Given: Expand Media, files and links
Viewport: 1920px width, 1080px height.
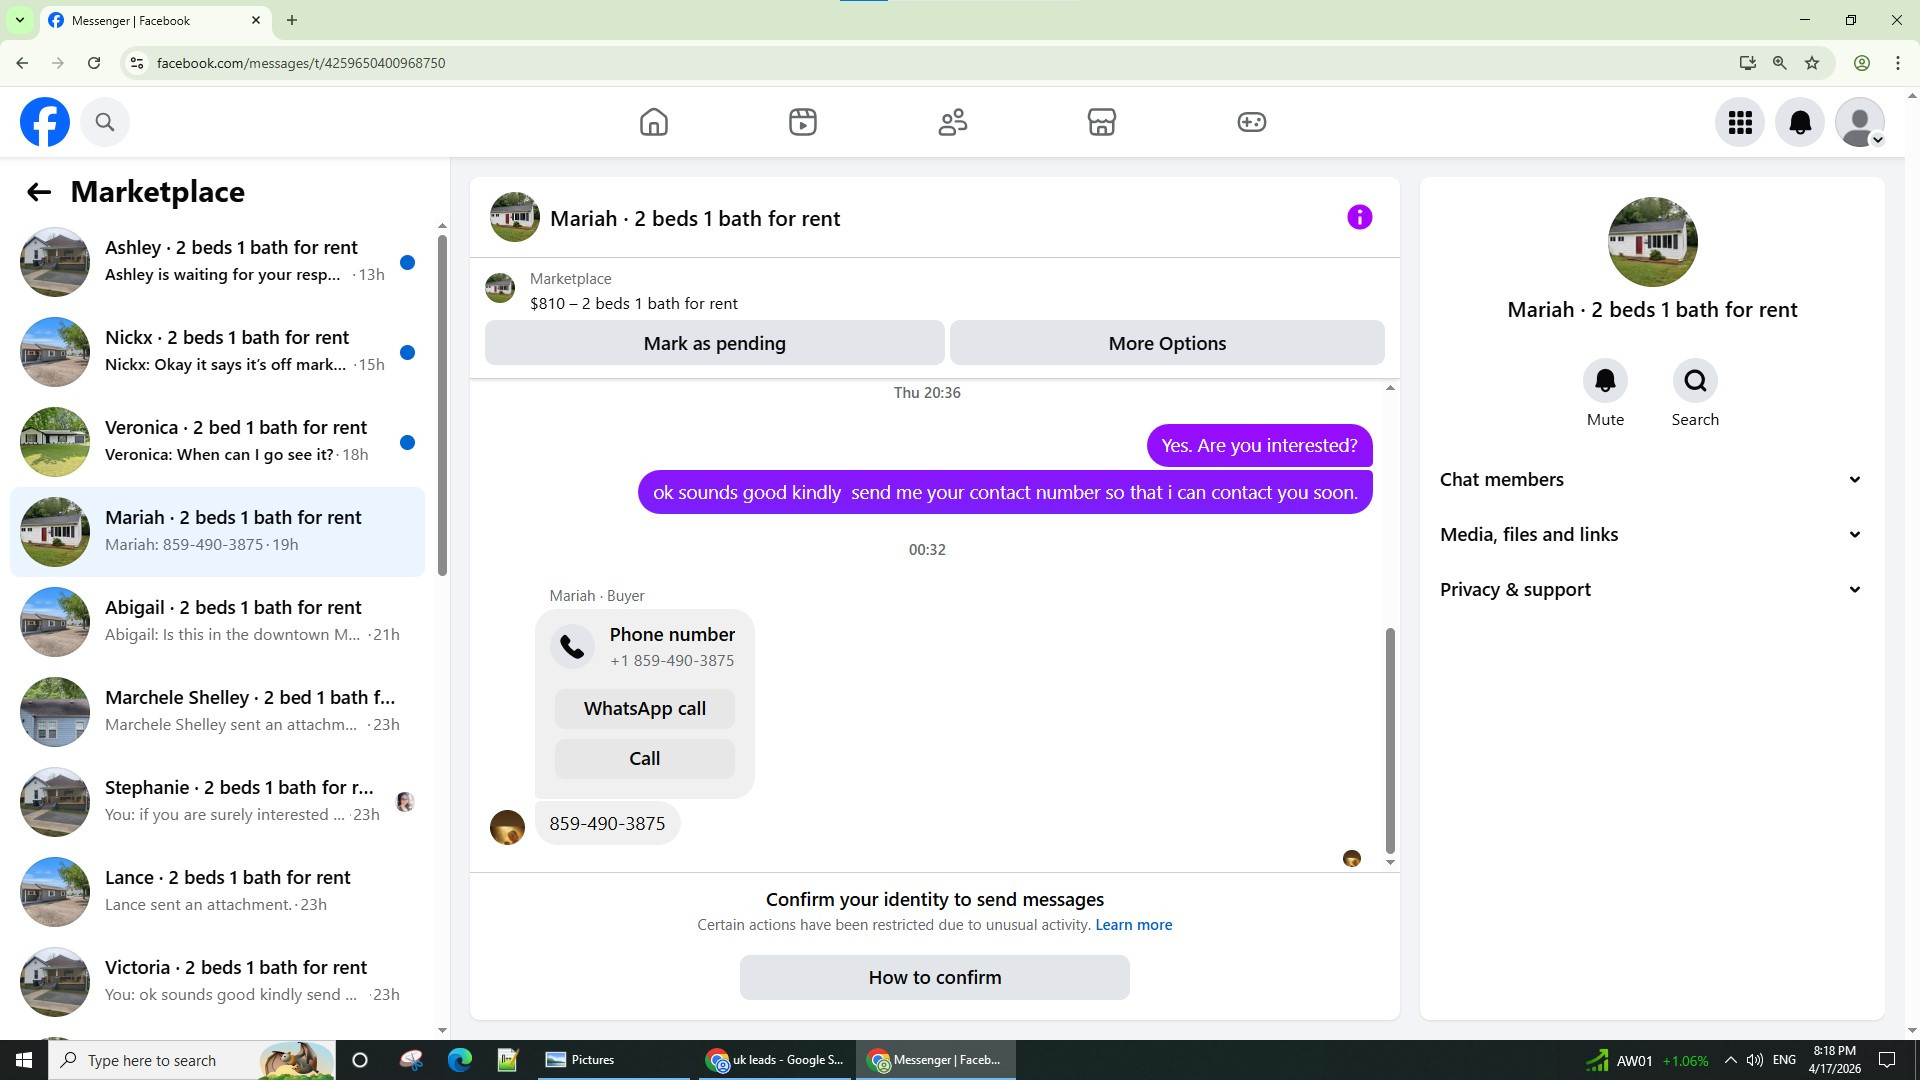Looking at the screenshot, I should (1651, 535).
